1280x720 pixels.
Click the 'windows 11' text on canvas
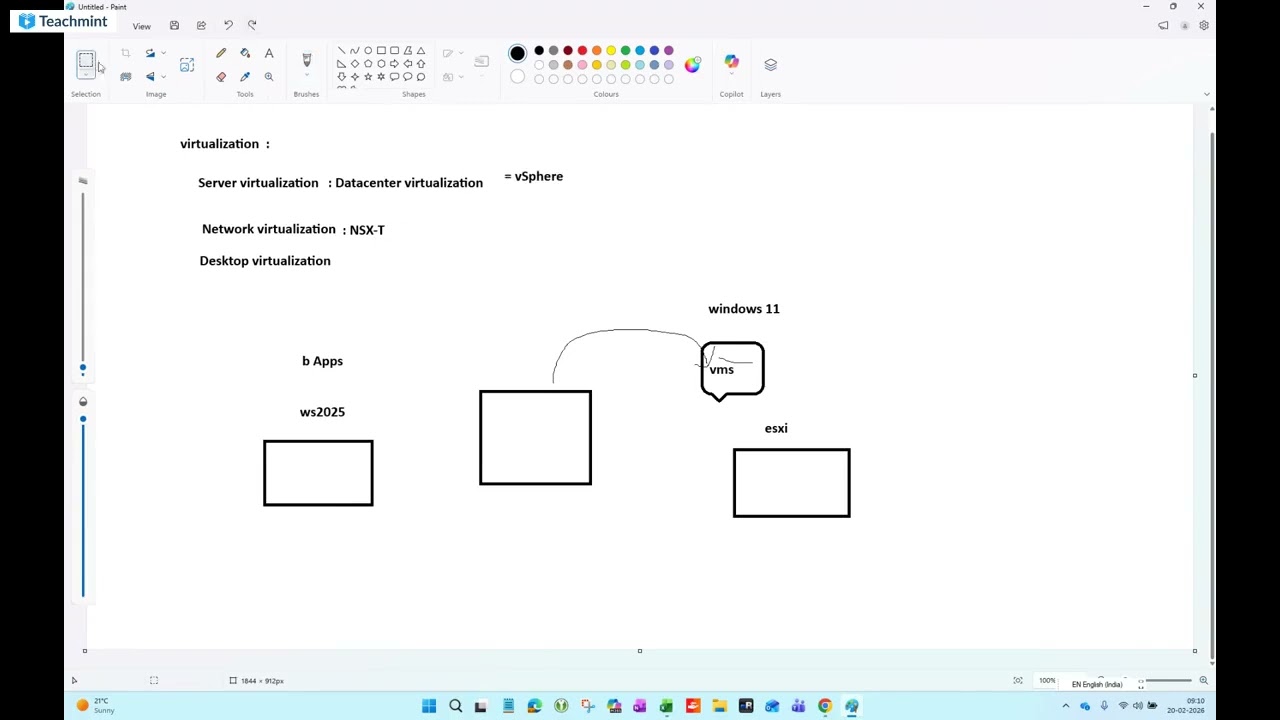(744, 309)
